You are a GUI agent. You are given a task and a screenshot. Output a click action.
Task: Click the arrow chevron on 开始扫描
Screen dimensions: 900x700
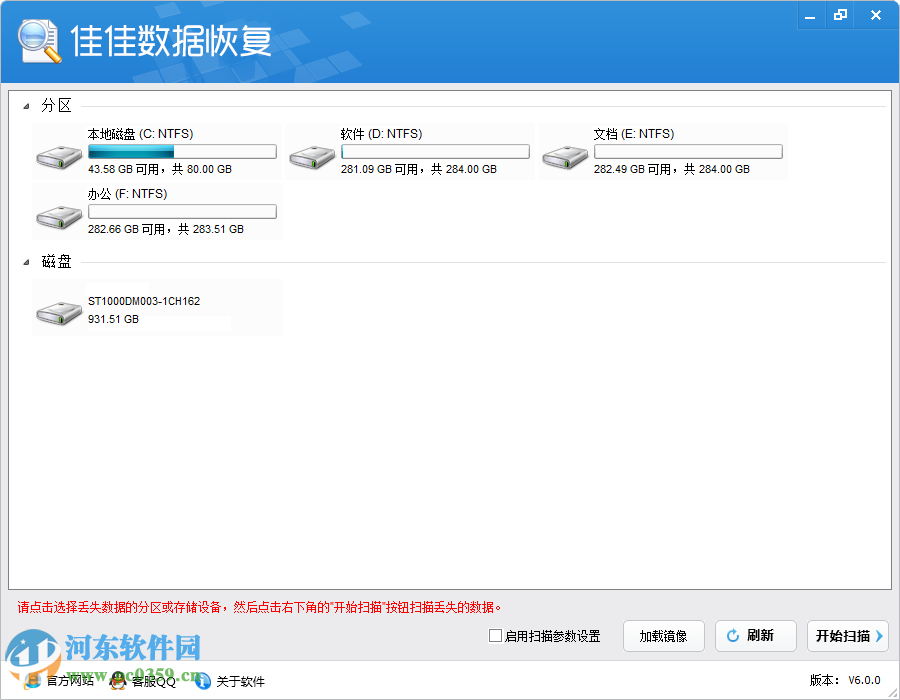879,636
